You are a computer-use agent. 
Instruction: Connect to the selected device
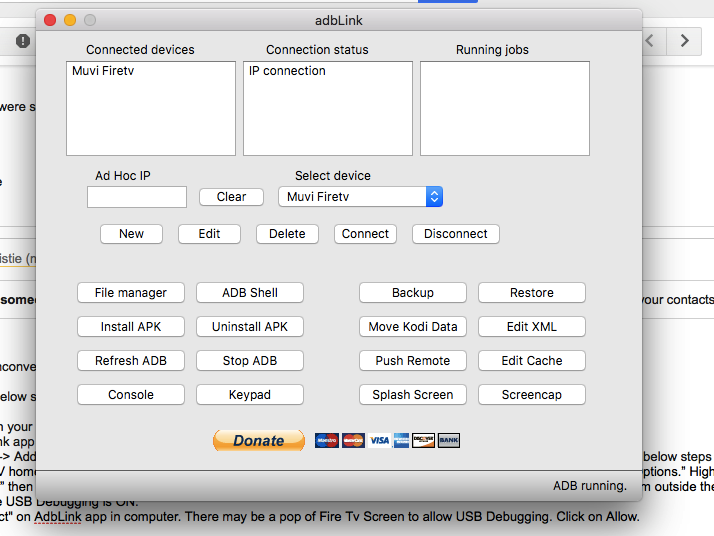[365, 234]
